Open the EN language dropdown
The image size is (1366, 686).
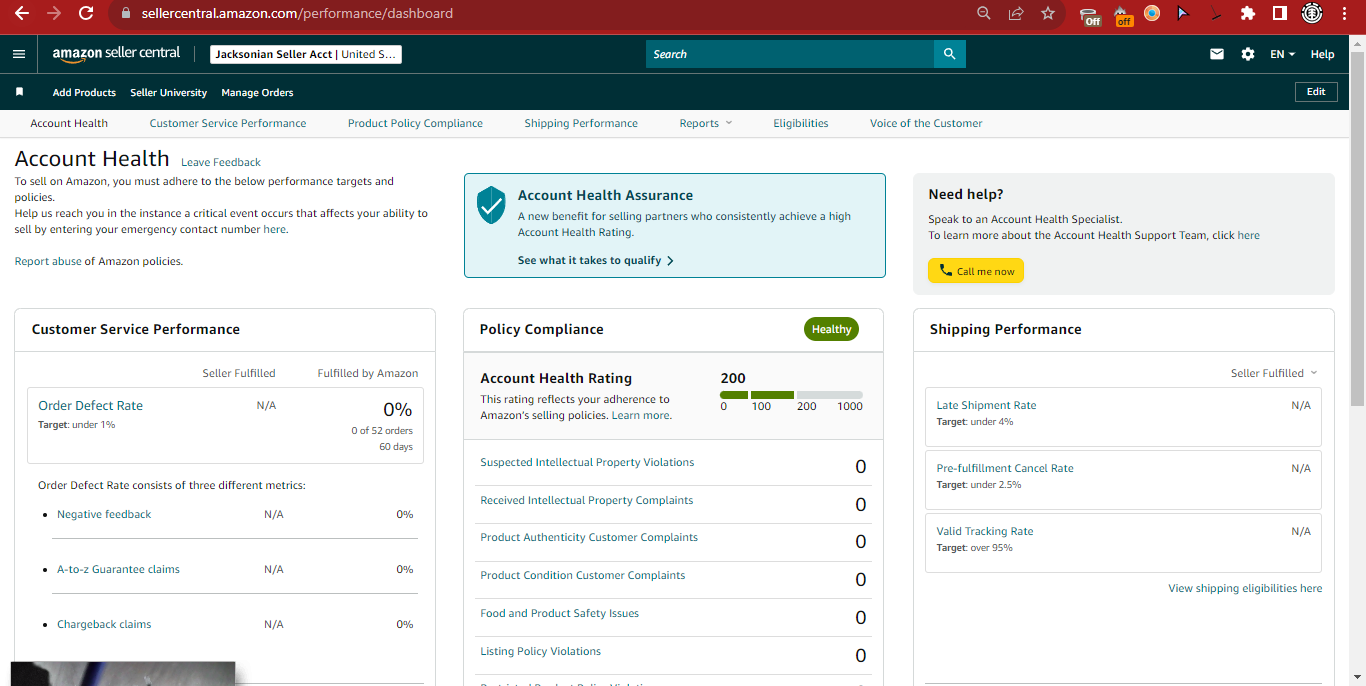point(1283,54)
